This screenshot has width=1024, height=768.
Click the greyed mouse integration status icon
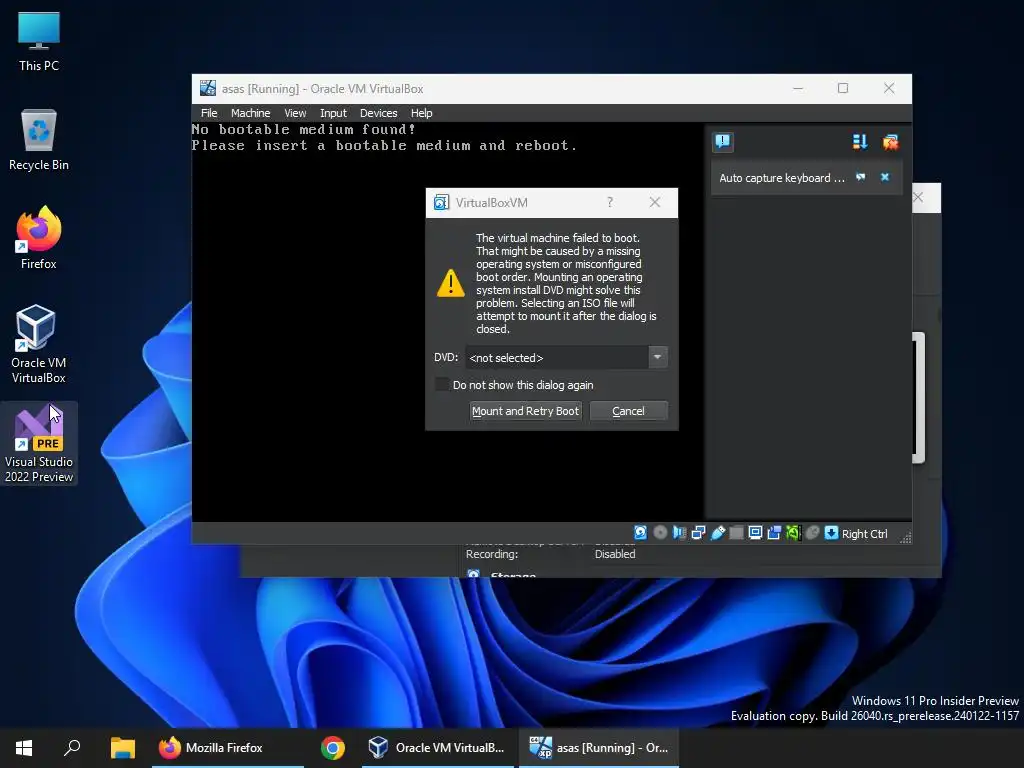tap(812, 533)
